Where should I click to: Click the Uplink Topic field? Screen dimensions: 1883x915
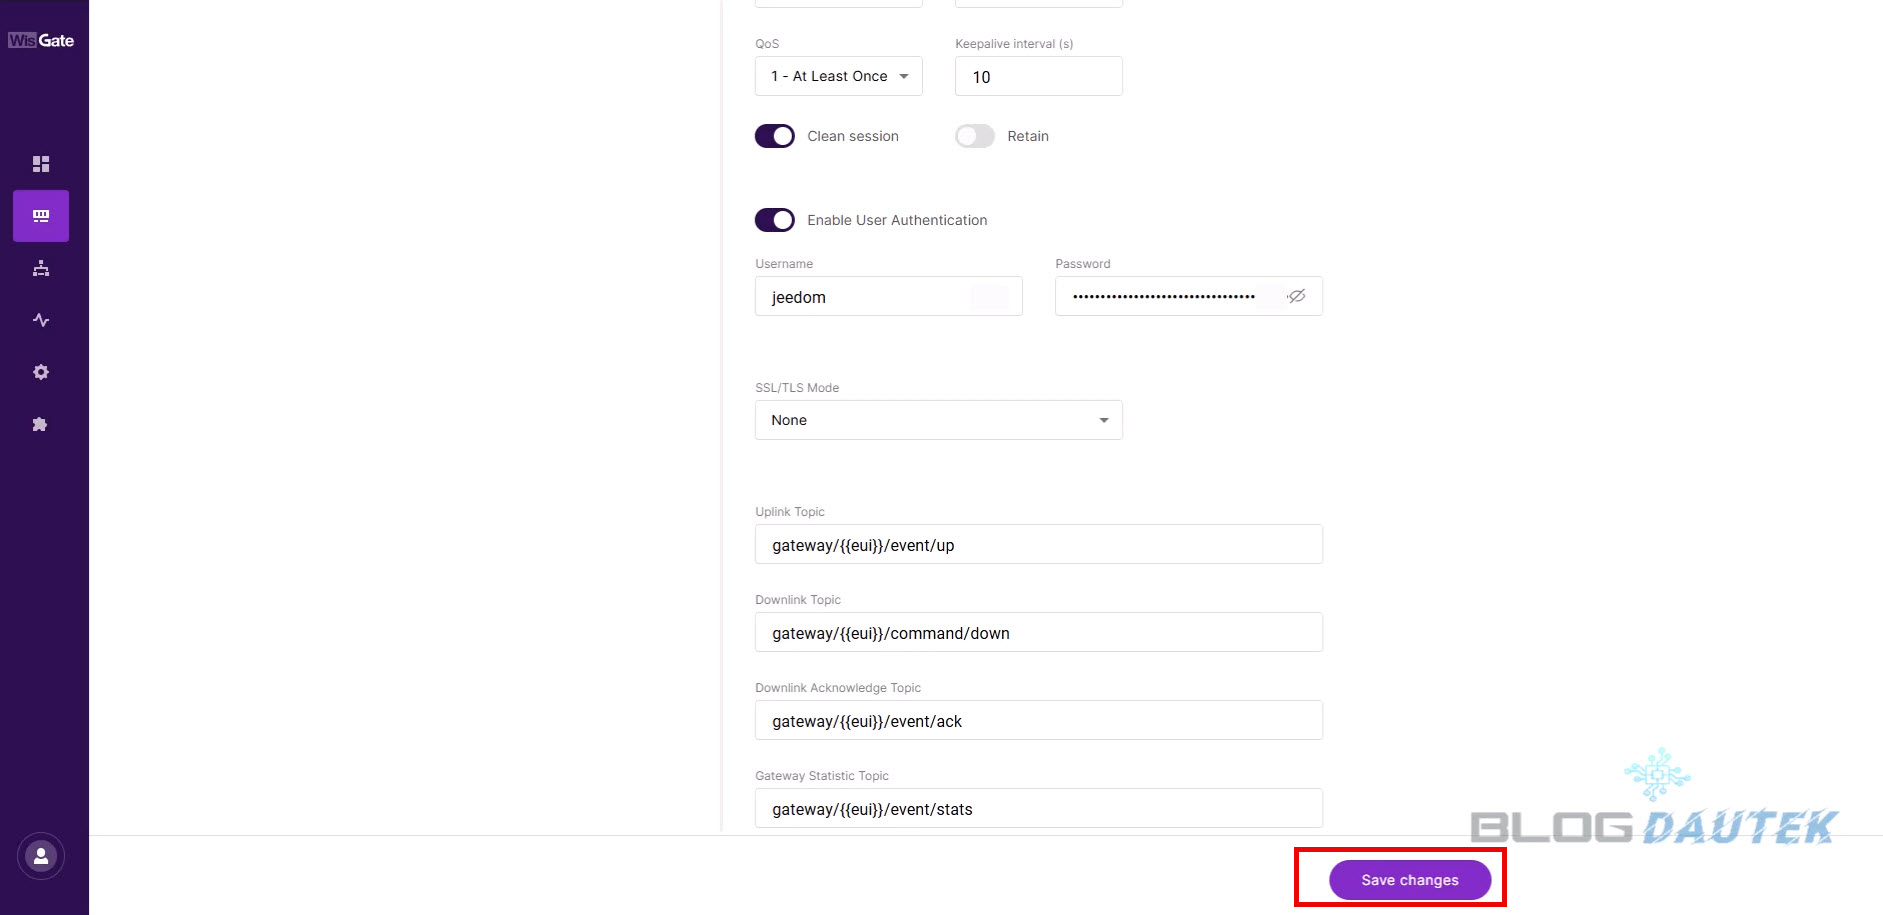pos(1038,545)
